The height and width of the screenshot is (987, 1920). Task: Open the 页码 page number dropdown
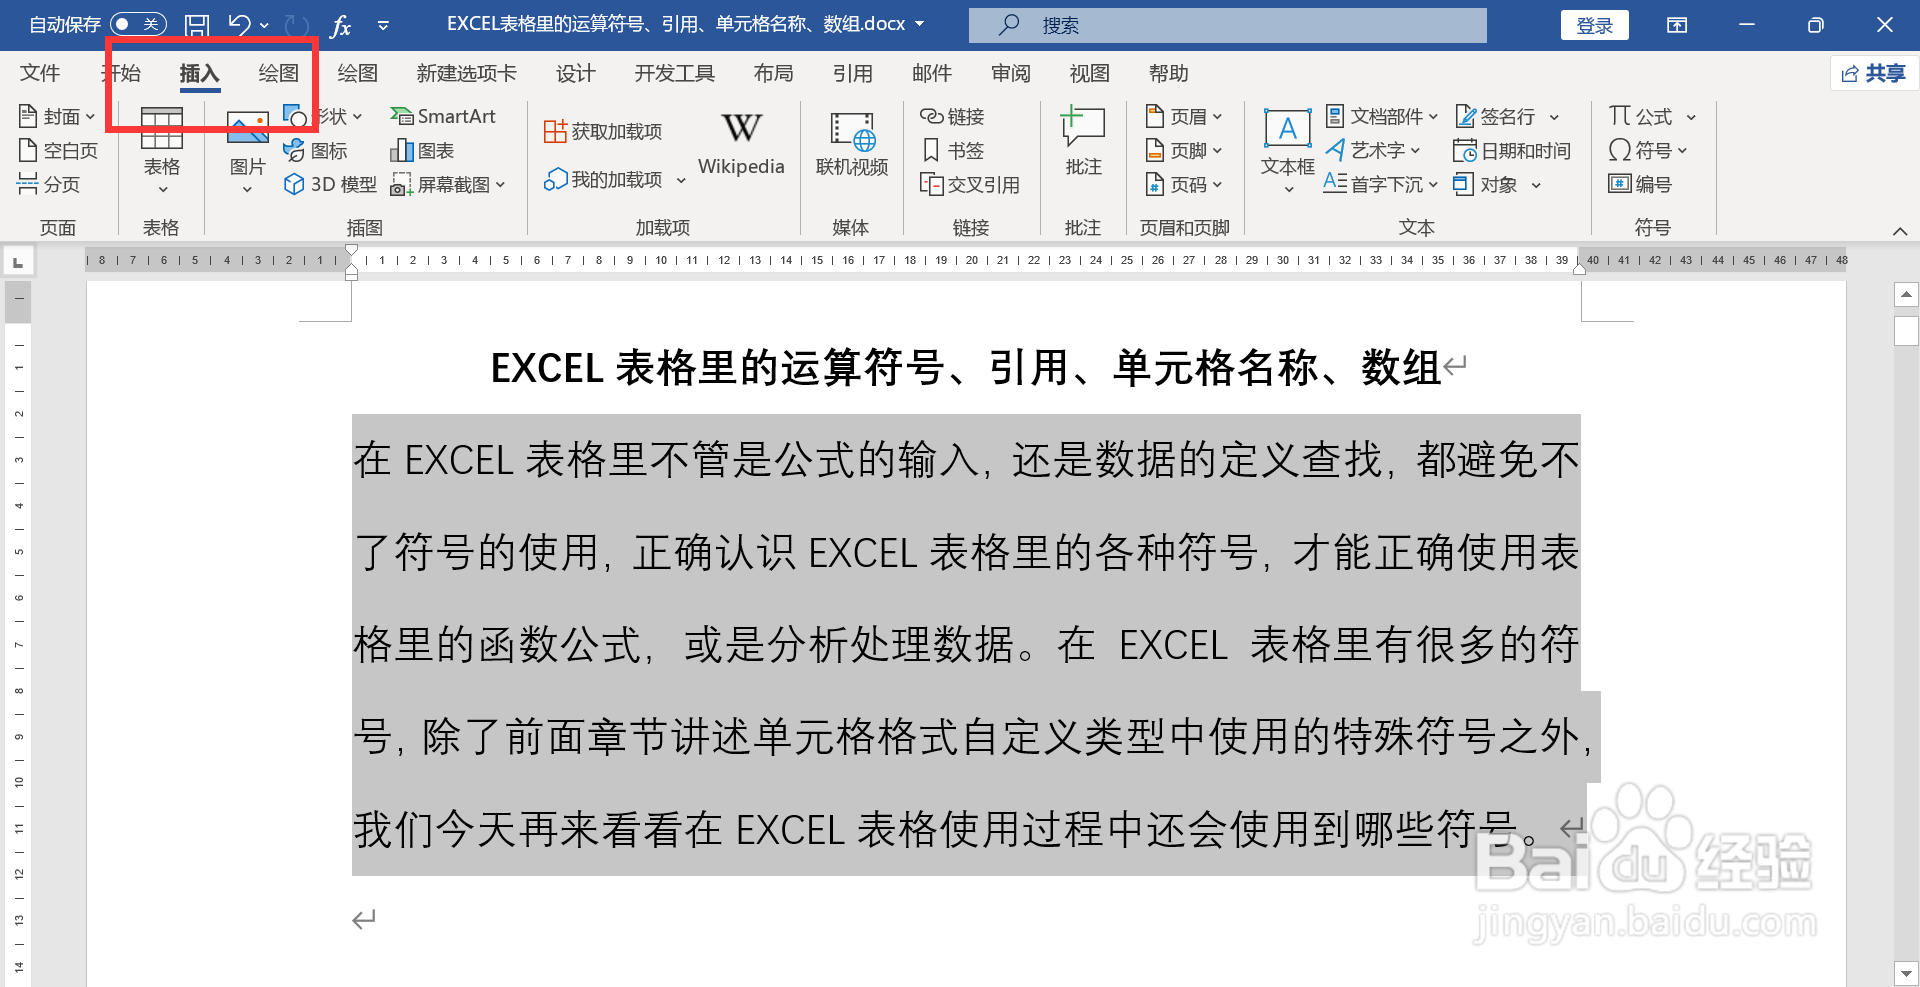(1184, 184)
